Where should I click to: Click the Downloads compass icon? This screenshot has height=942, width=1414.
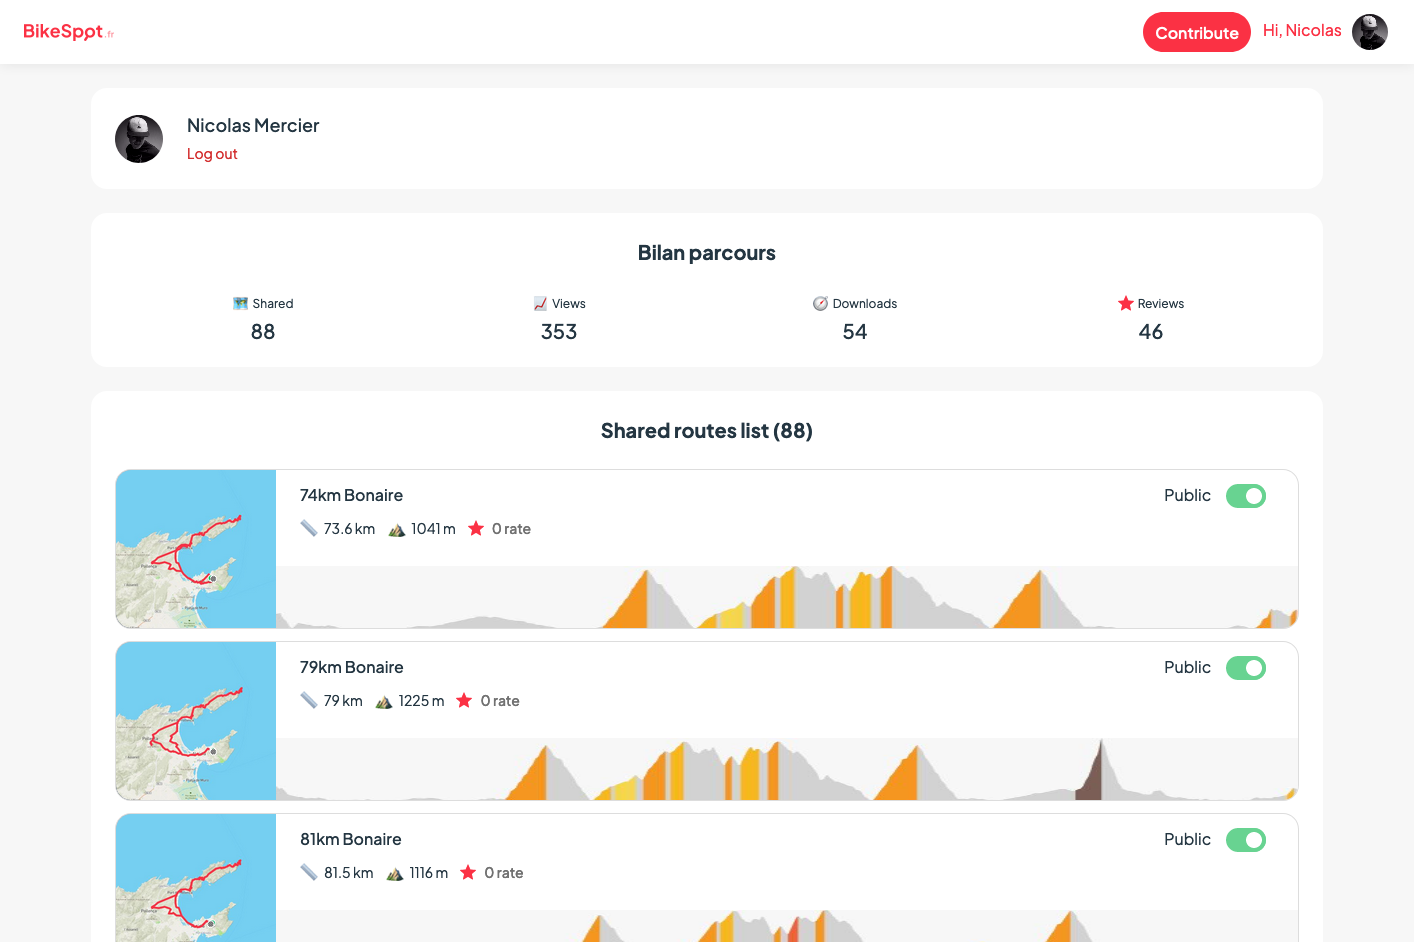[x=820, y=303]
